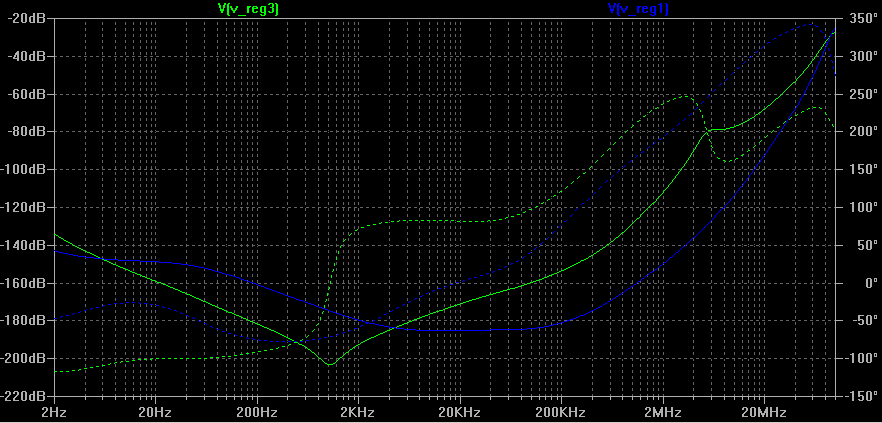882x423 pixels.
Task: Click the 200KHz frequency axis label
Action: click(x=561, y=413)
